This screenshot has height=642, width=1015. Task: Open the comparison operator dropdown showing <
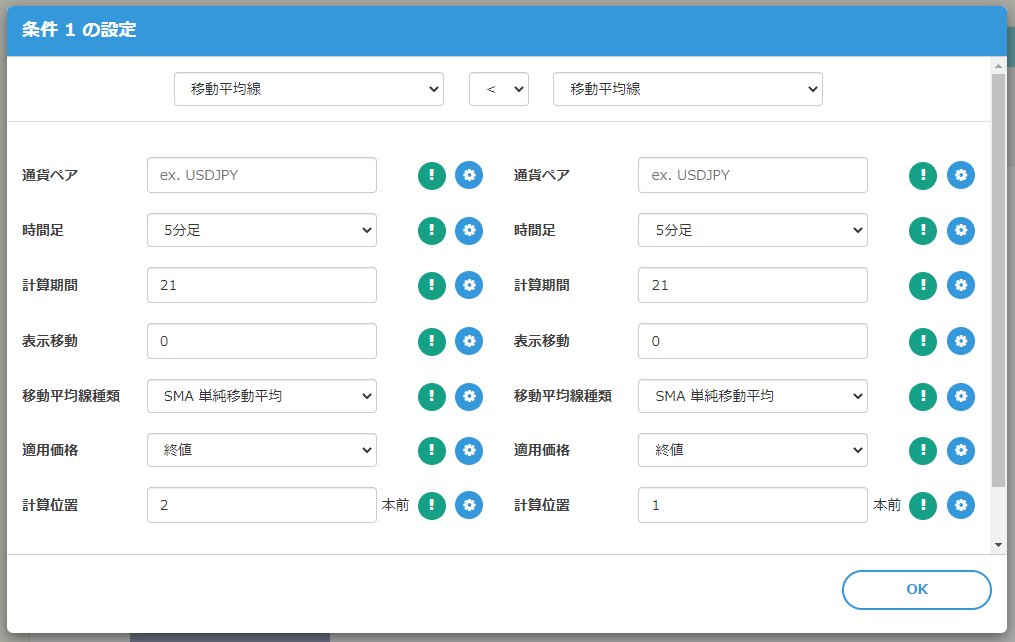tap(498, 89)
